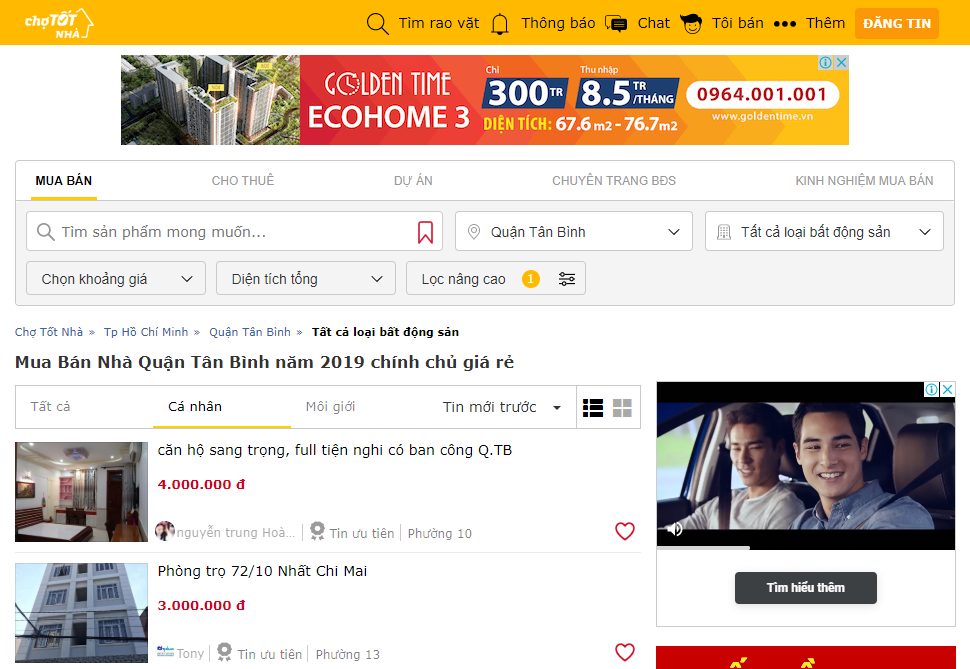Click the Tôi bán avatar icon

pyautogui.click(x=690, y=24)
